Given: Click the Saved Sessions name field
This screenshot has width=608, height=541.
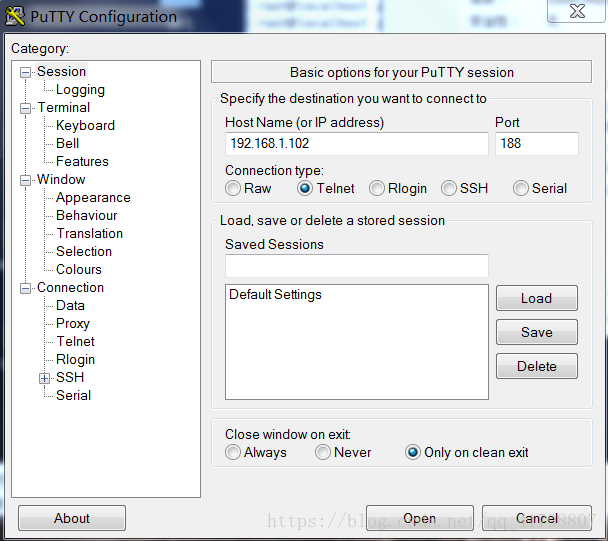Looking at the screenshot, I should tap(356, 266).
